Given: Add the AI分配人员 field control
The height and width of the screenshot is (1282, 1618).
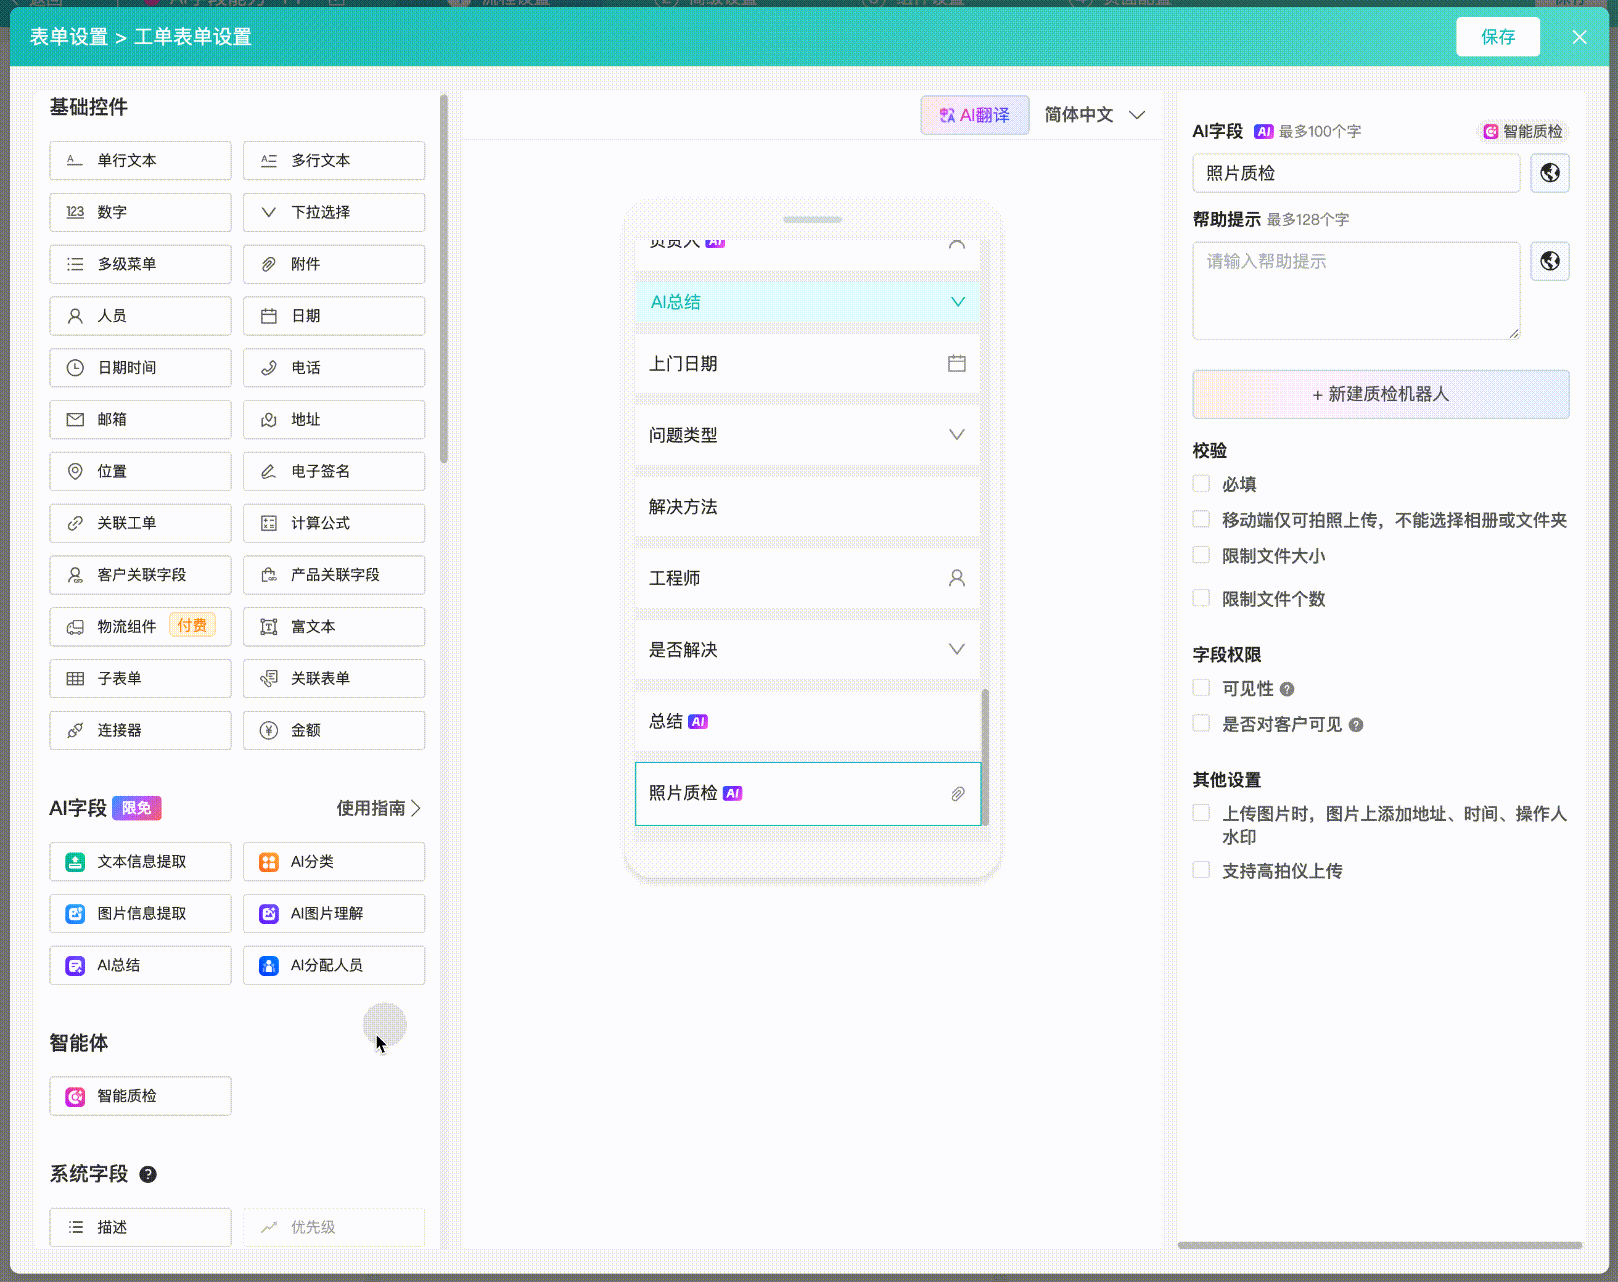Looking at the screenshot, I should coord(334,965).
